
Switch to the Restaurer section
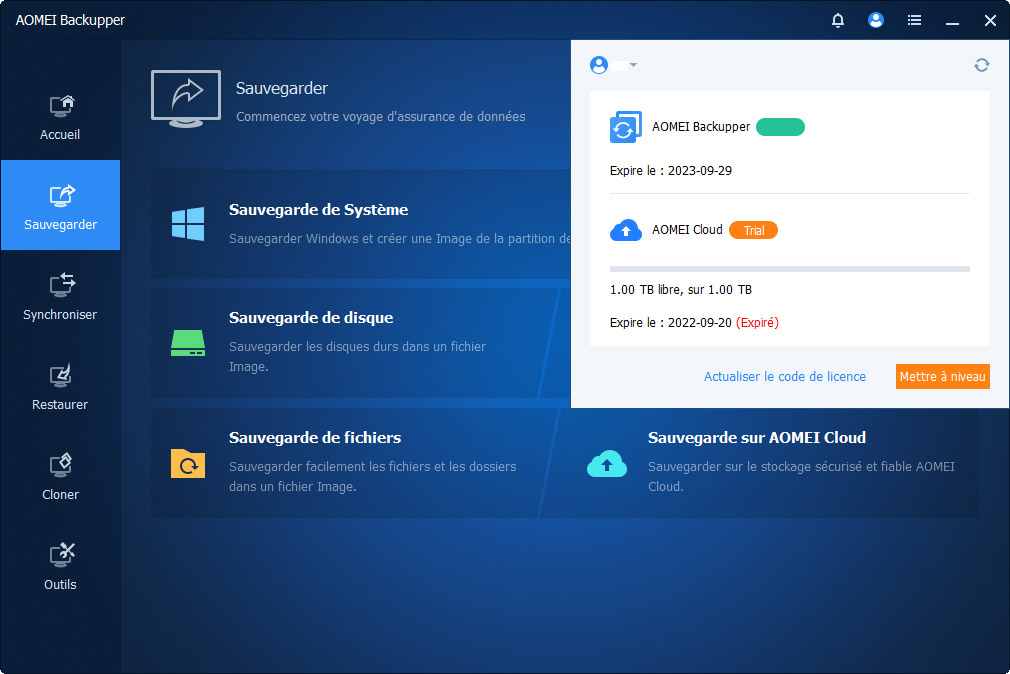[x=60, y=387]
